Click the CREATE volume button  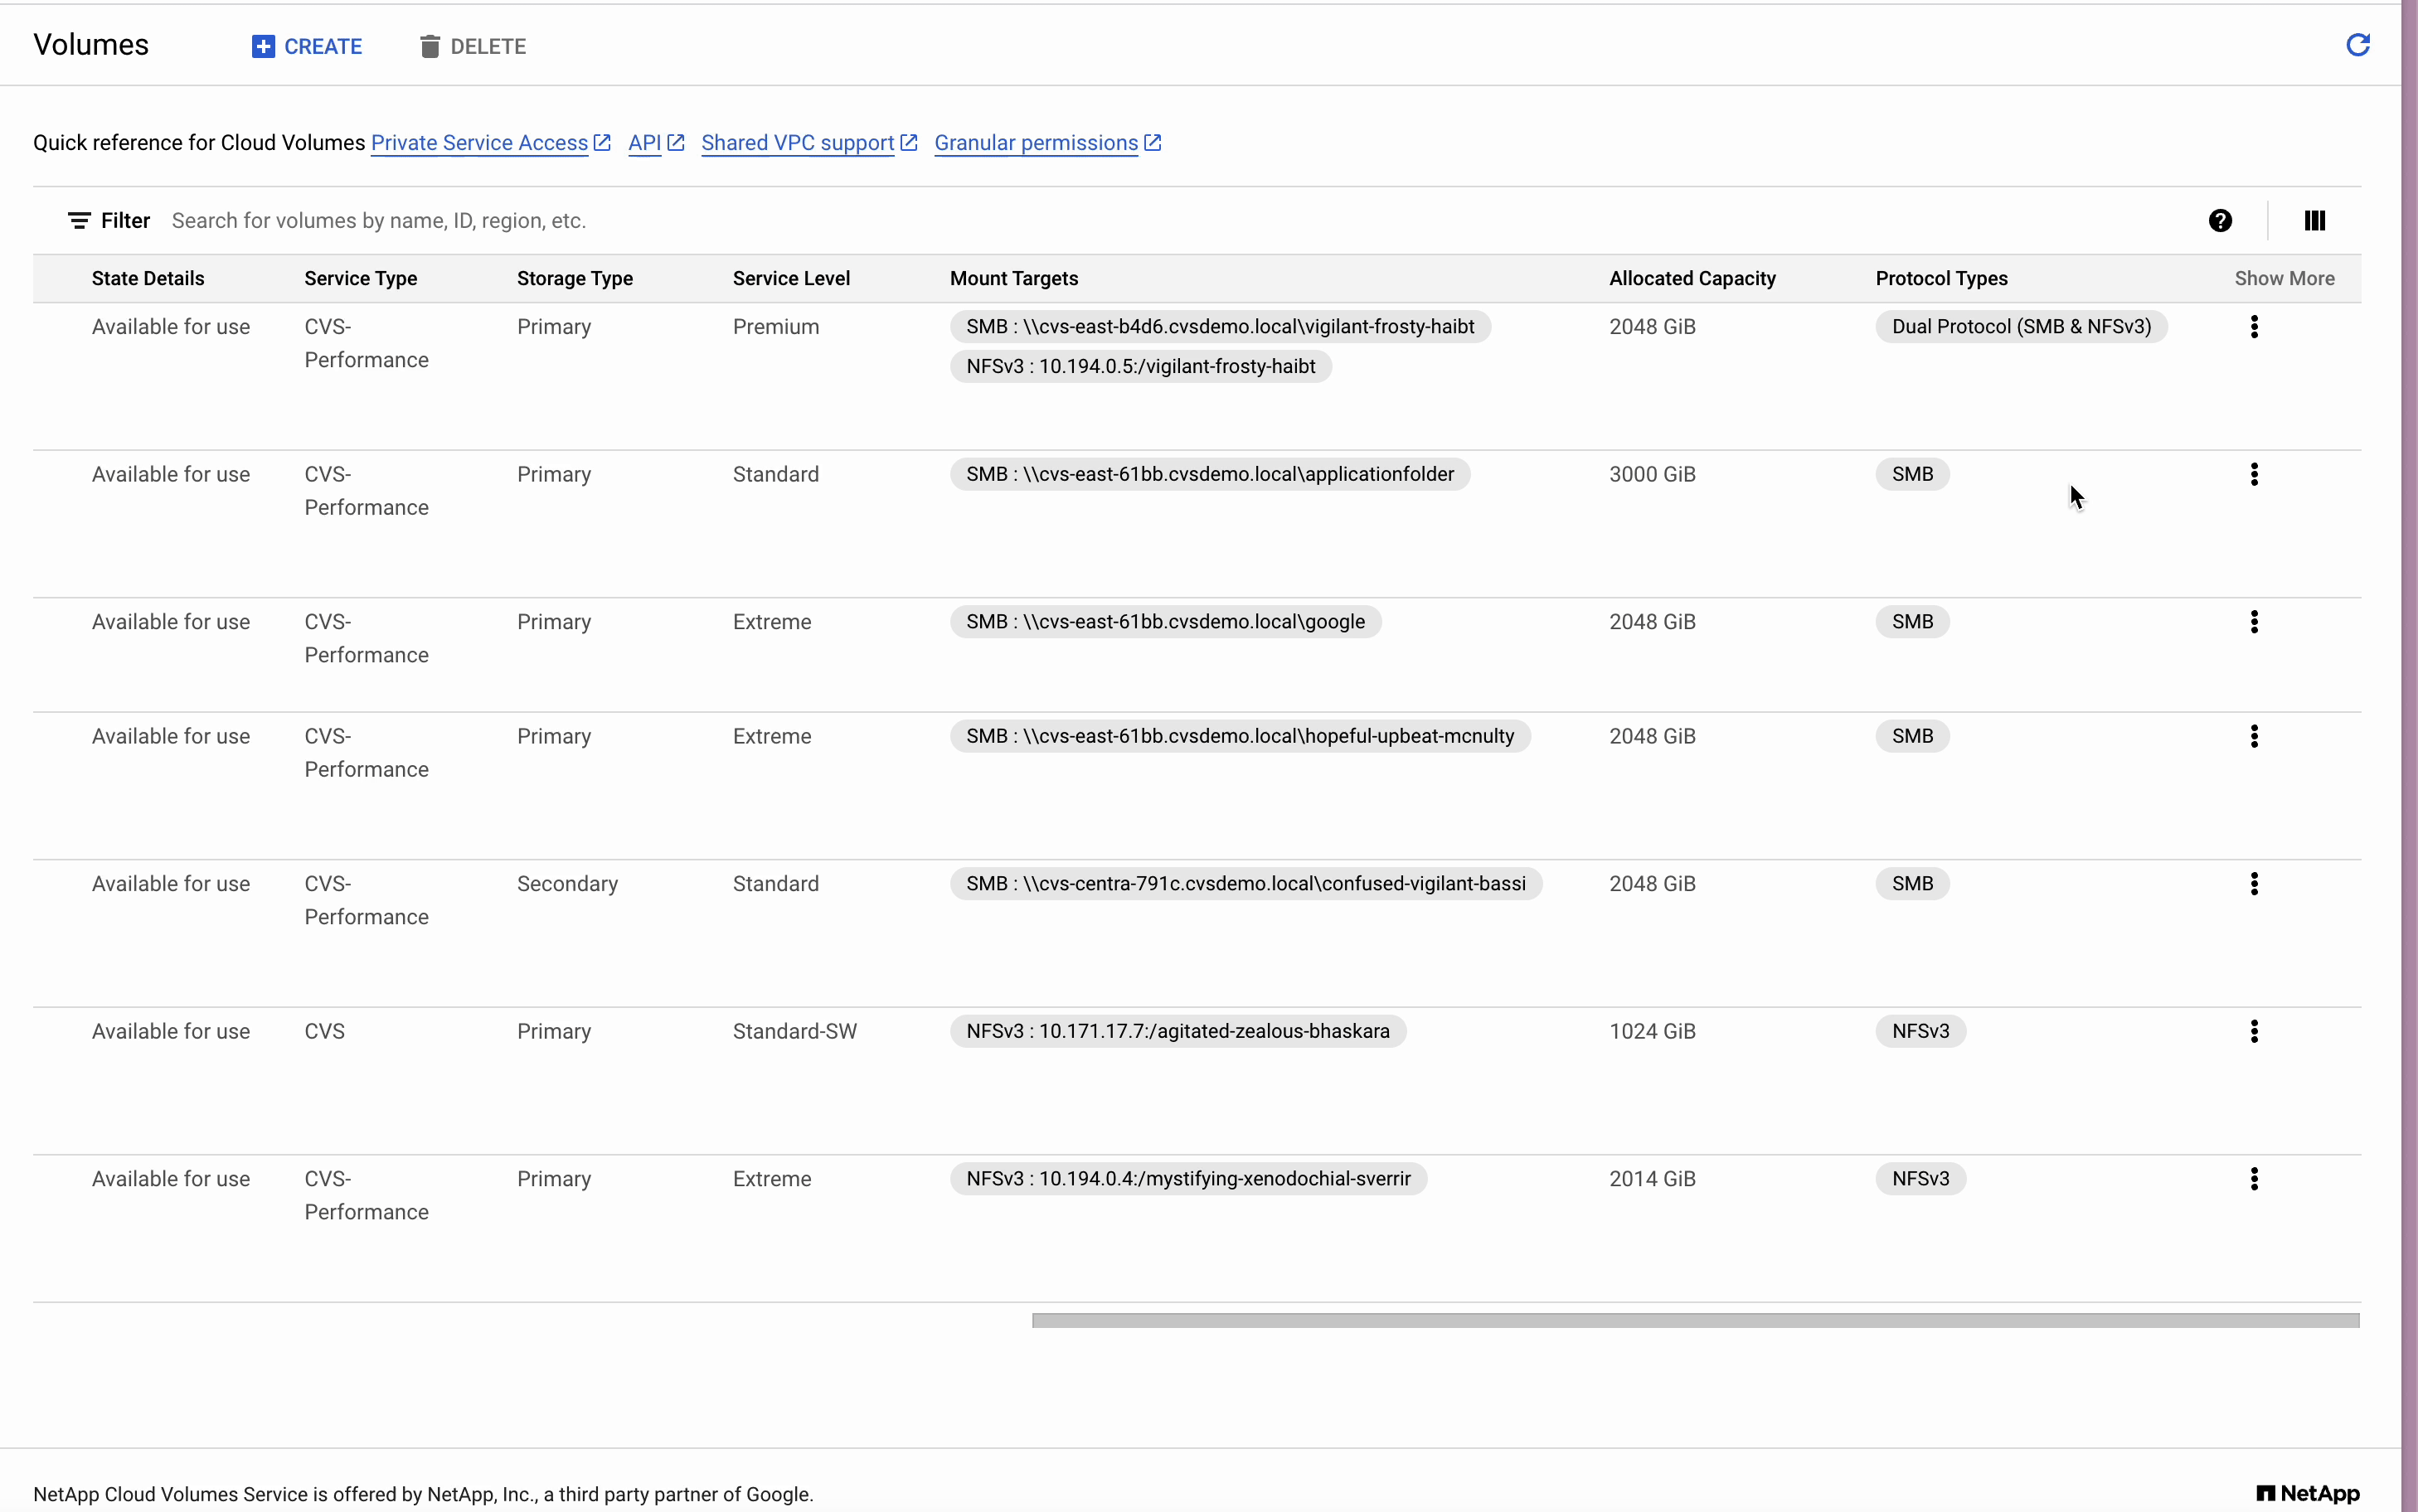tap(307, 46)
